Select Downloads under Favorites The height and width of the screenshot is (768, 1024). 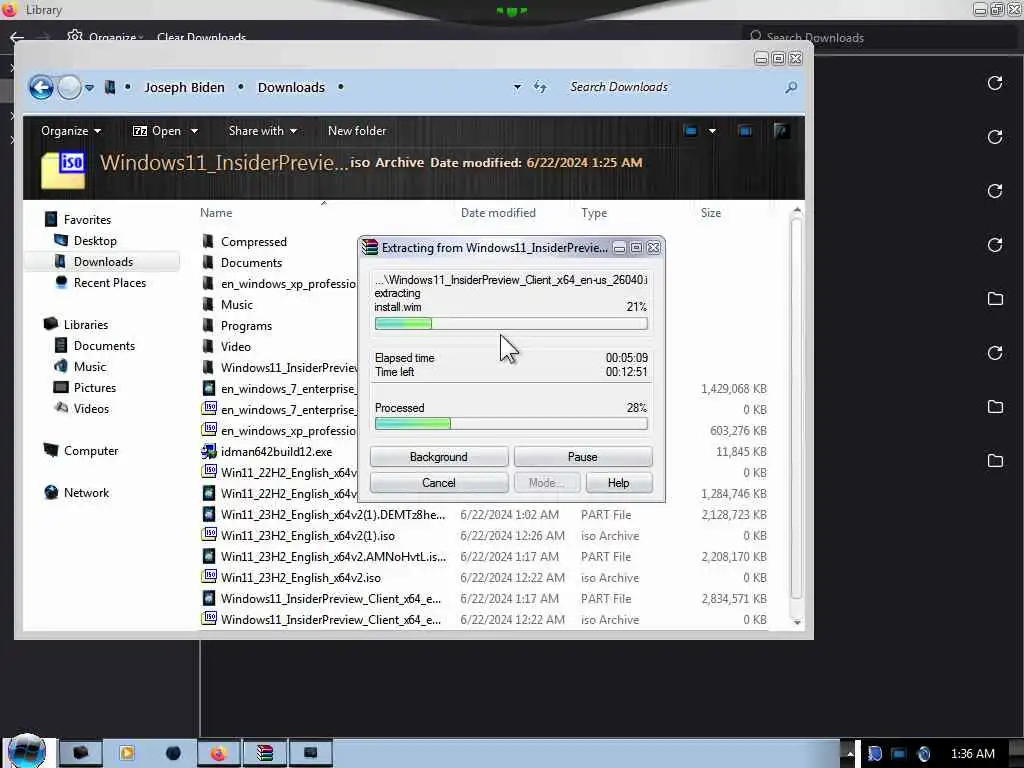[103, 261]
